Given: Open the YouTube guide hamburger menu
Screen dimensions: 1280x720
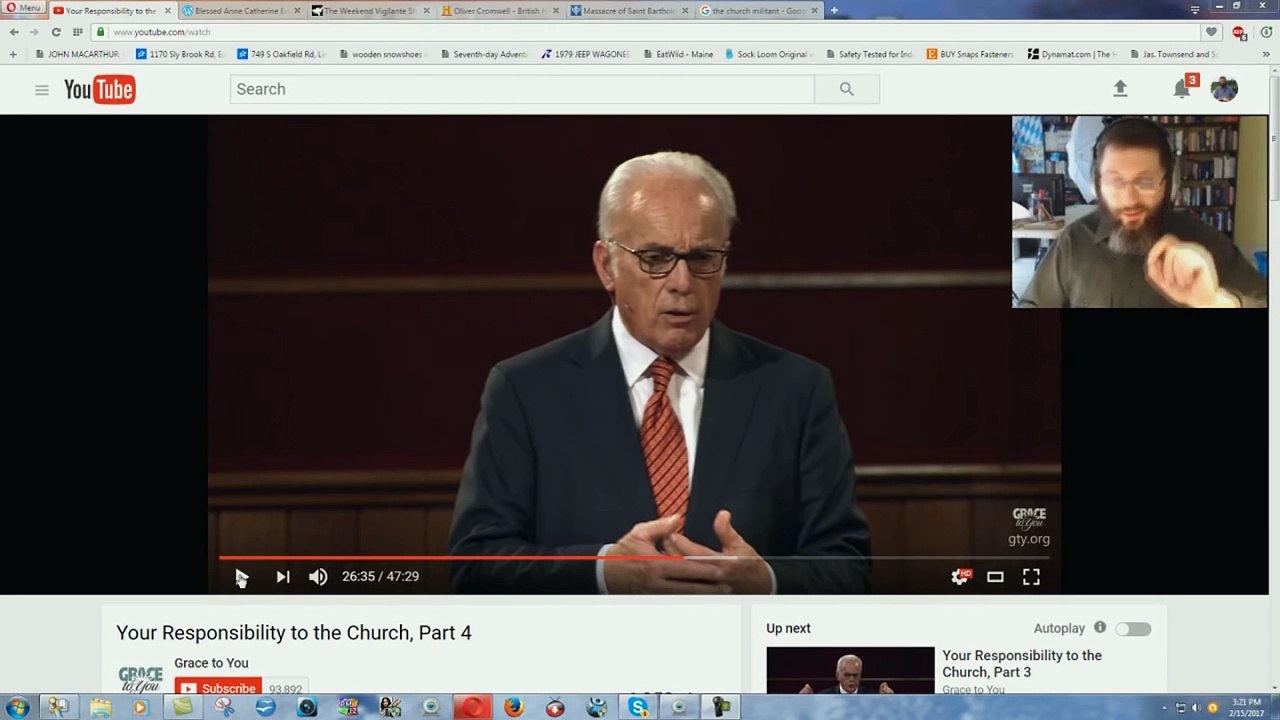Looking at the screenshot, I should 41,90.
